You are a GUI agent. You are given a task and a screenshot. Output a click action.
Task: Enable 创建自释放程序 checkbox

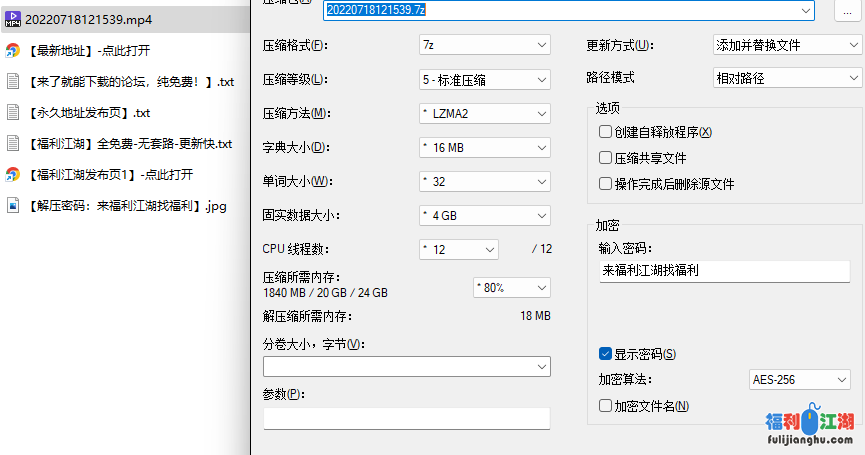[605, 132]
